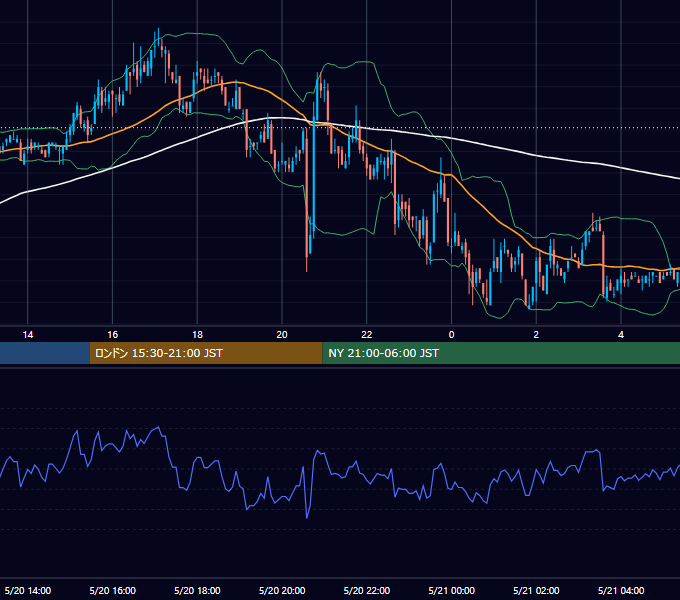The height and width of the screenshot is (600, 680).
Task: Click the 5/21 00:00 date label
Action: [451, 590]
